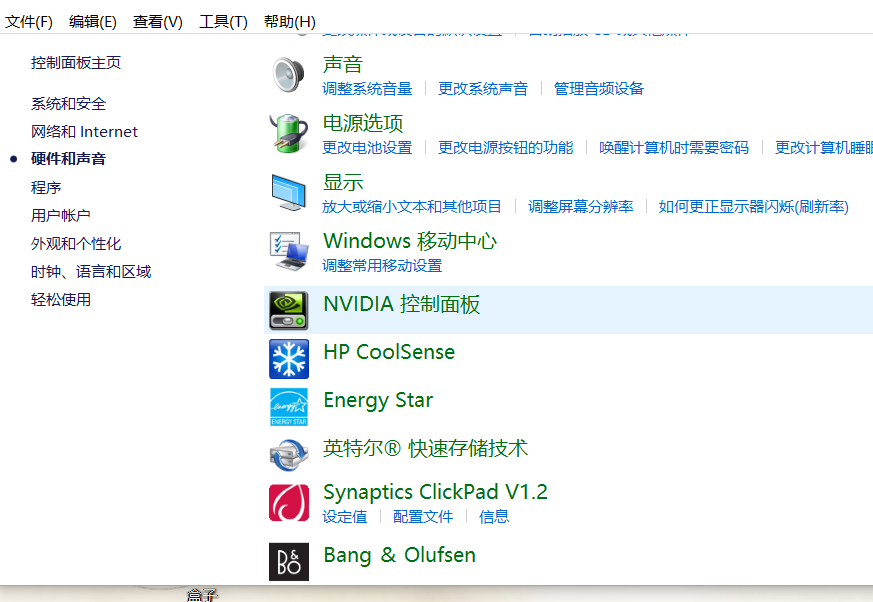The height and width of the screenshot is (602, 873).
Task: Click the HP CoolSense snowflake icon
Action: 288,359
